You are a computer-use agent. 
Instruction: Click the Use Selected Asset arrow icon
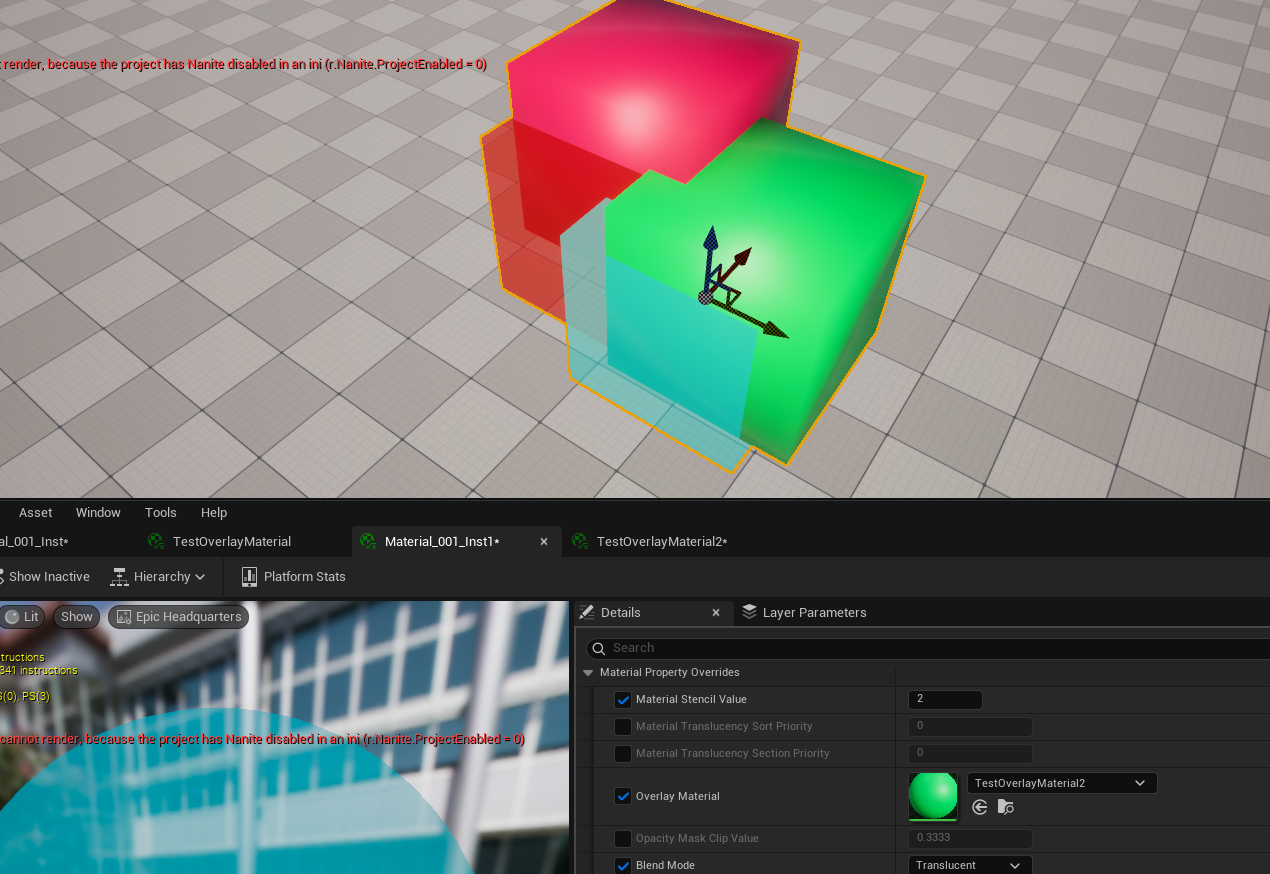pos(980,807)
